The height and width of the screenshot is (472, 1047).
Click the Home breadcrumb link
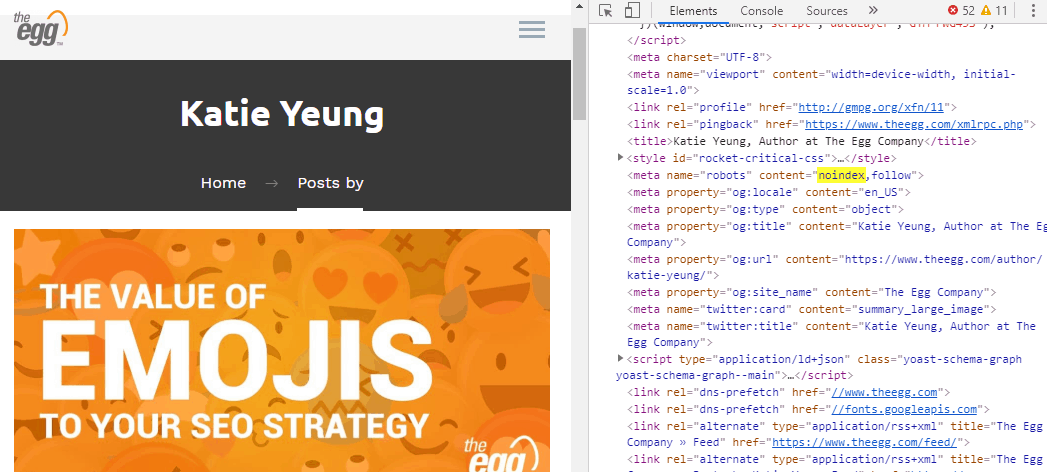point(223,183)
